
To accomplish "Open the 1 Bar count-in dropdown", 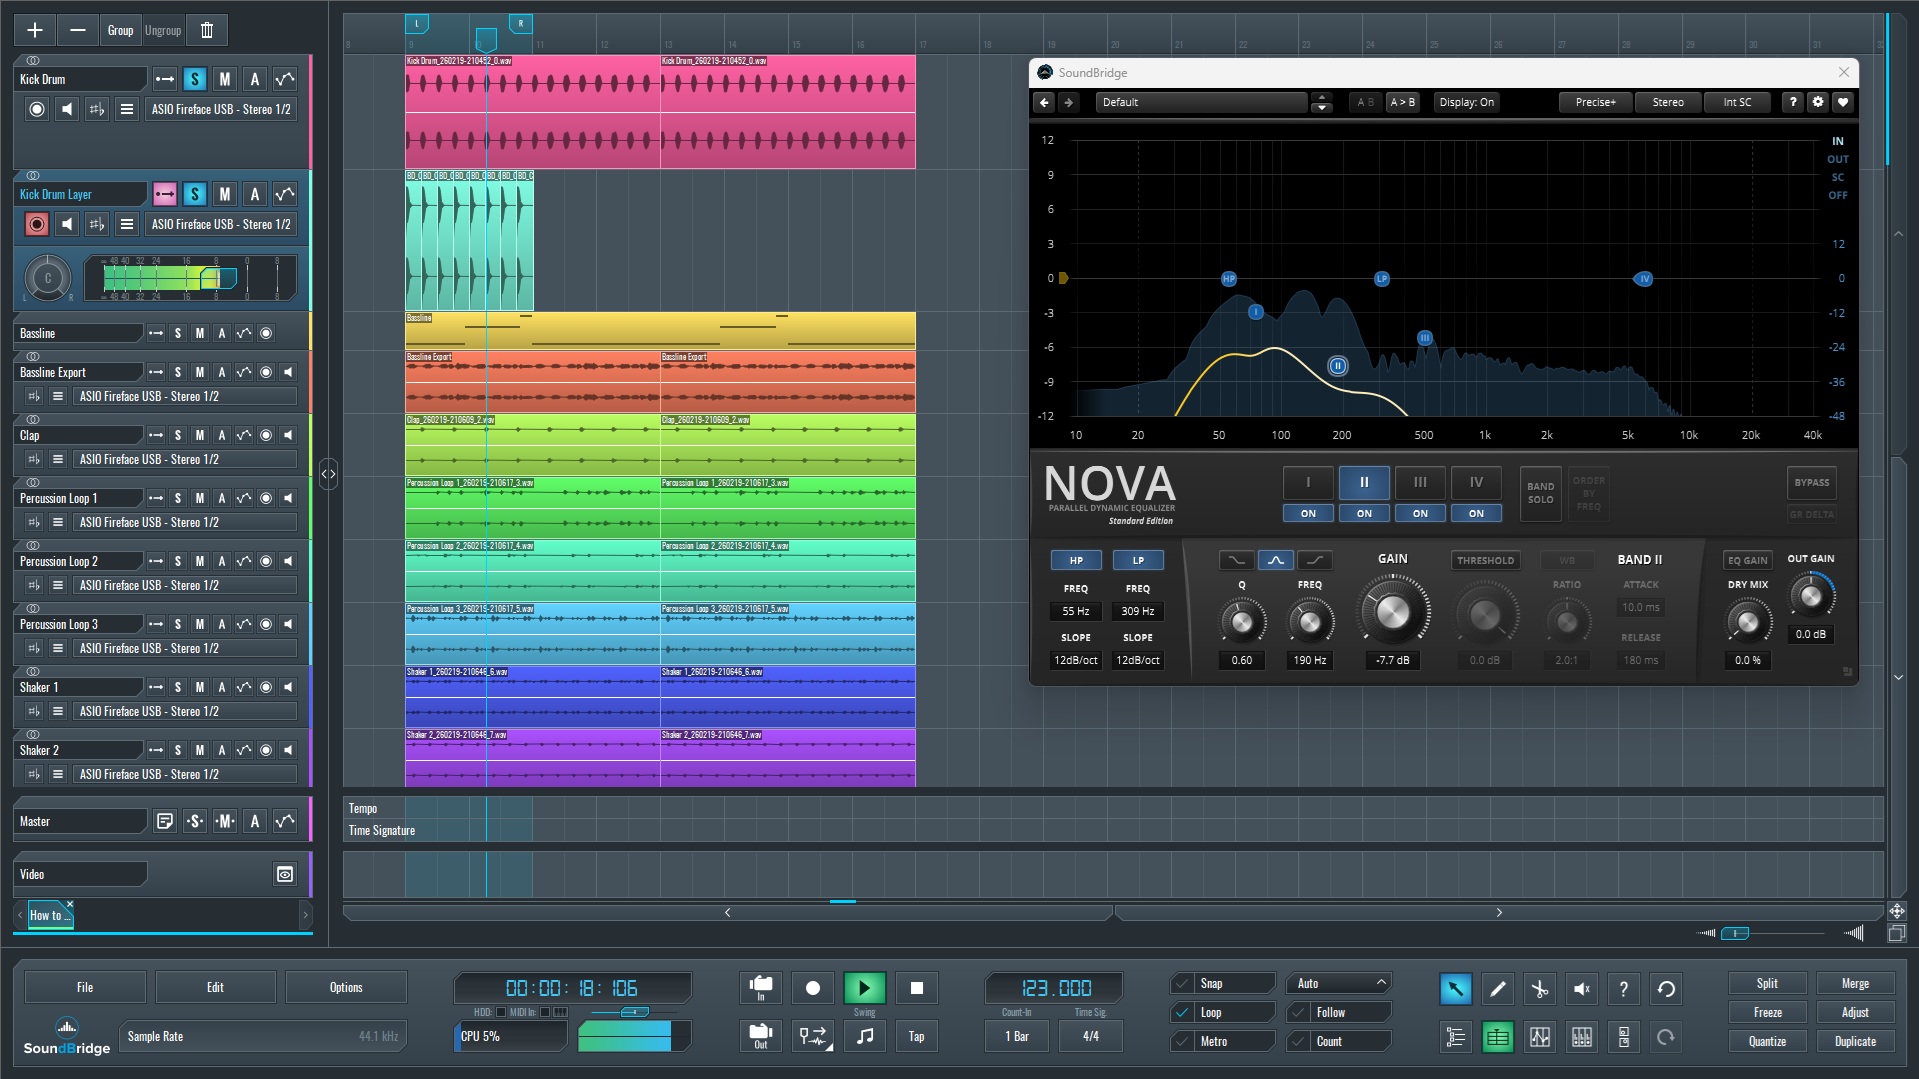I will 1017,1036.
